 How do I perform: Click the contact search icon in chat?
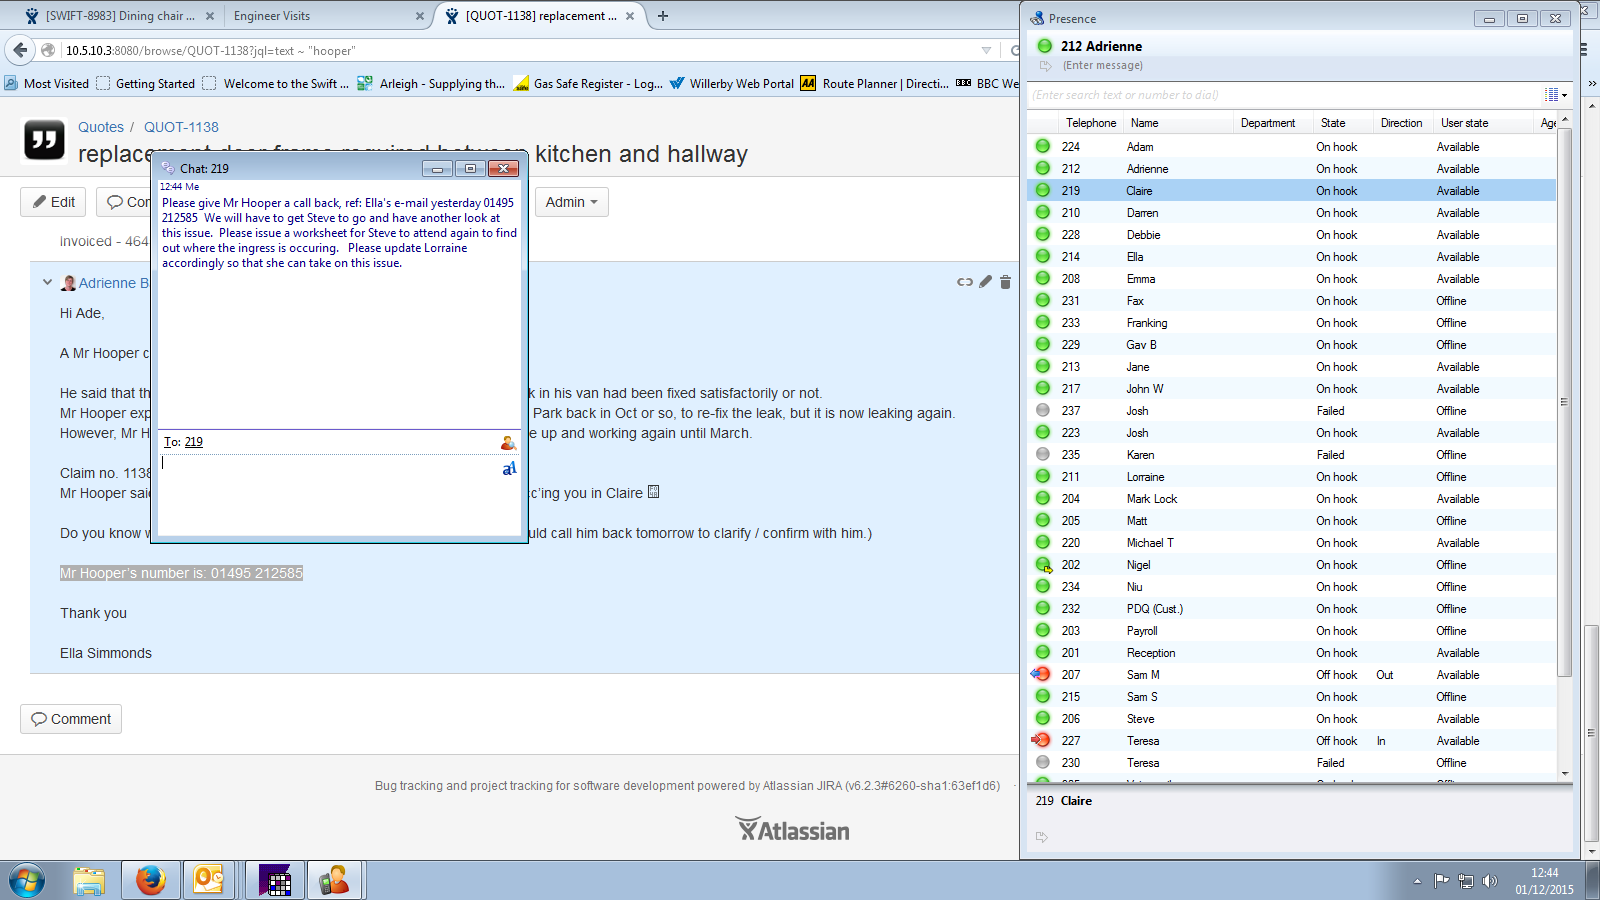[508, 442]
